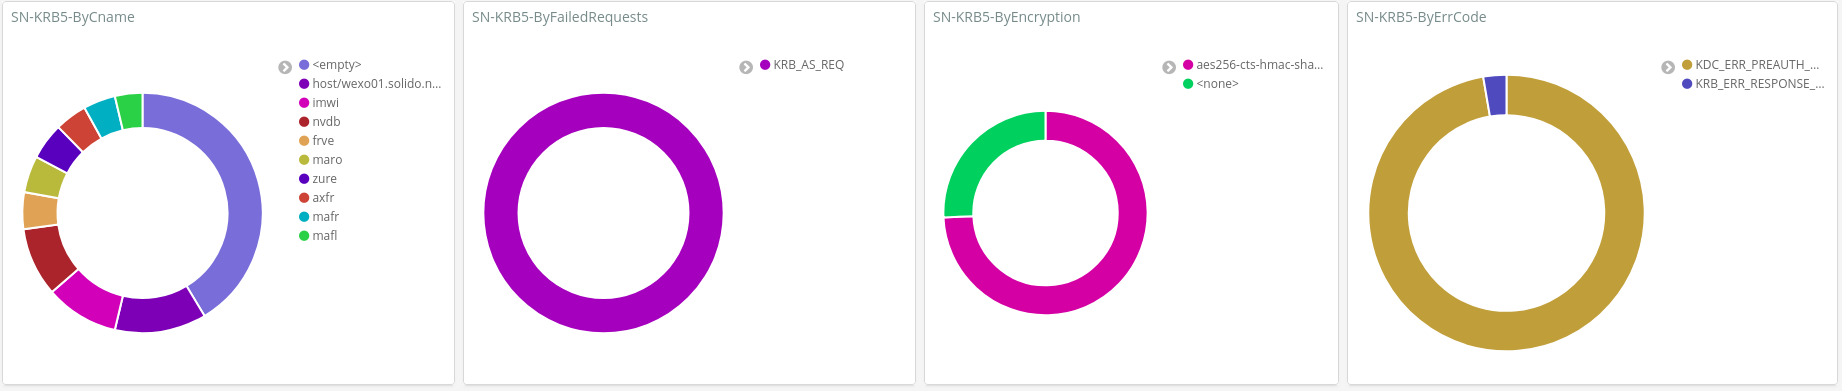The image size is (1842, 391).
Task: Collapse the ByCname legend arrow
Action: pos(285,67)
